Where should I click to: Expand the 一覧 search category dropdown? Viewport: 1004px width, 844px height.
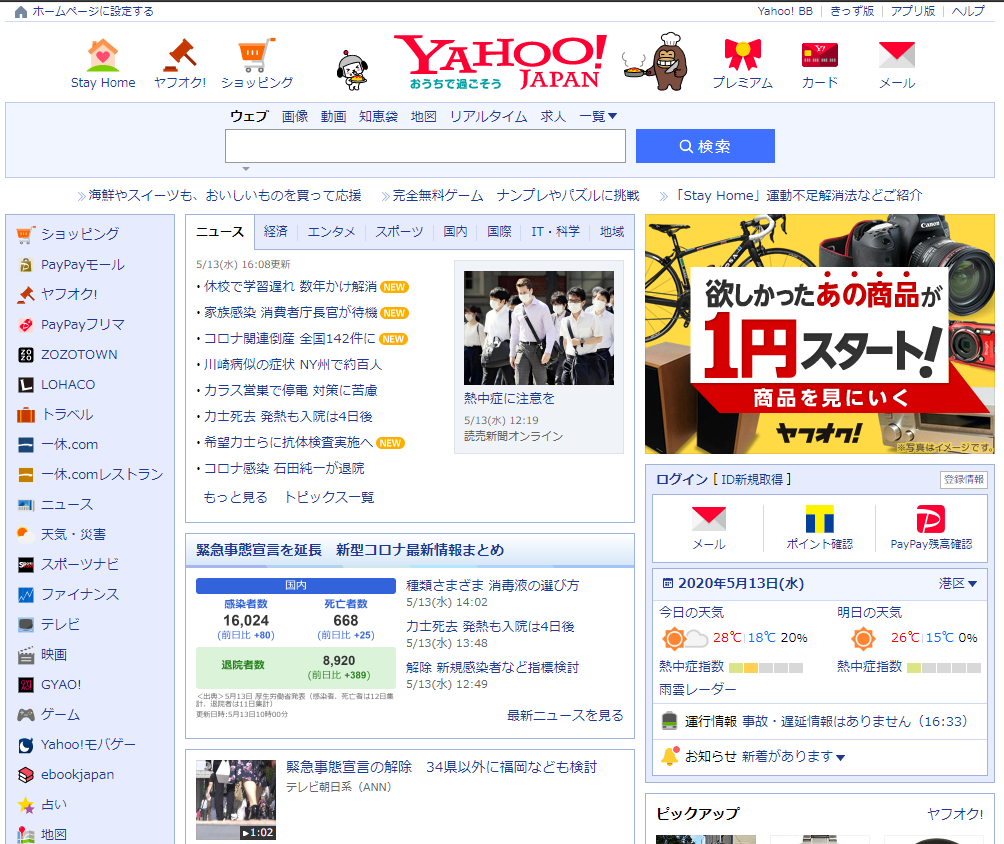(x=597, y=116)
